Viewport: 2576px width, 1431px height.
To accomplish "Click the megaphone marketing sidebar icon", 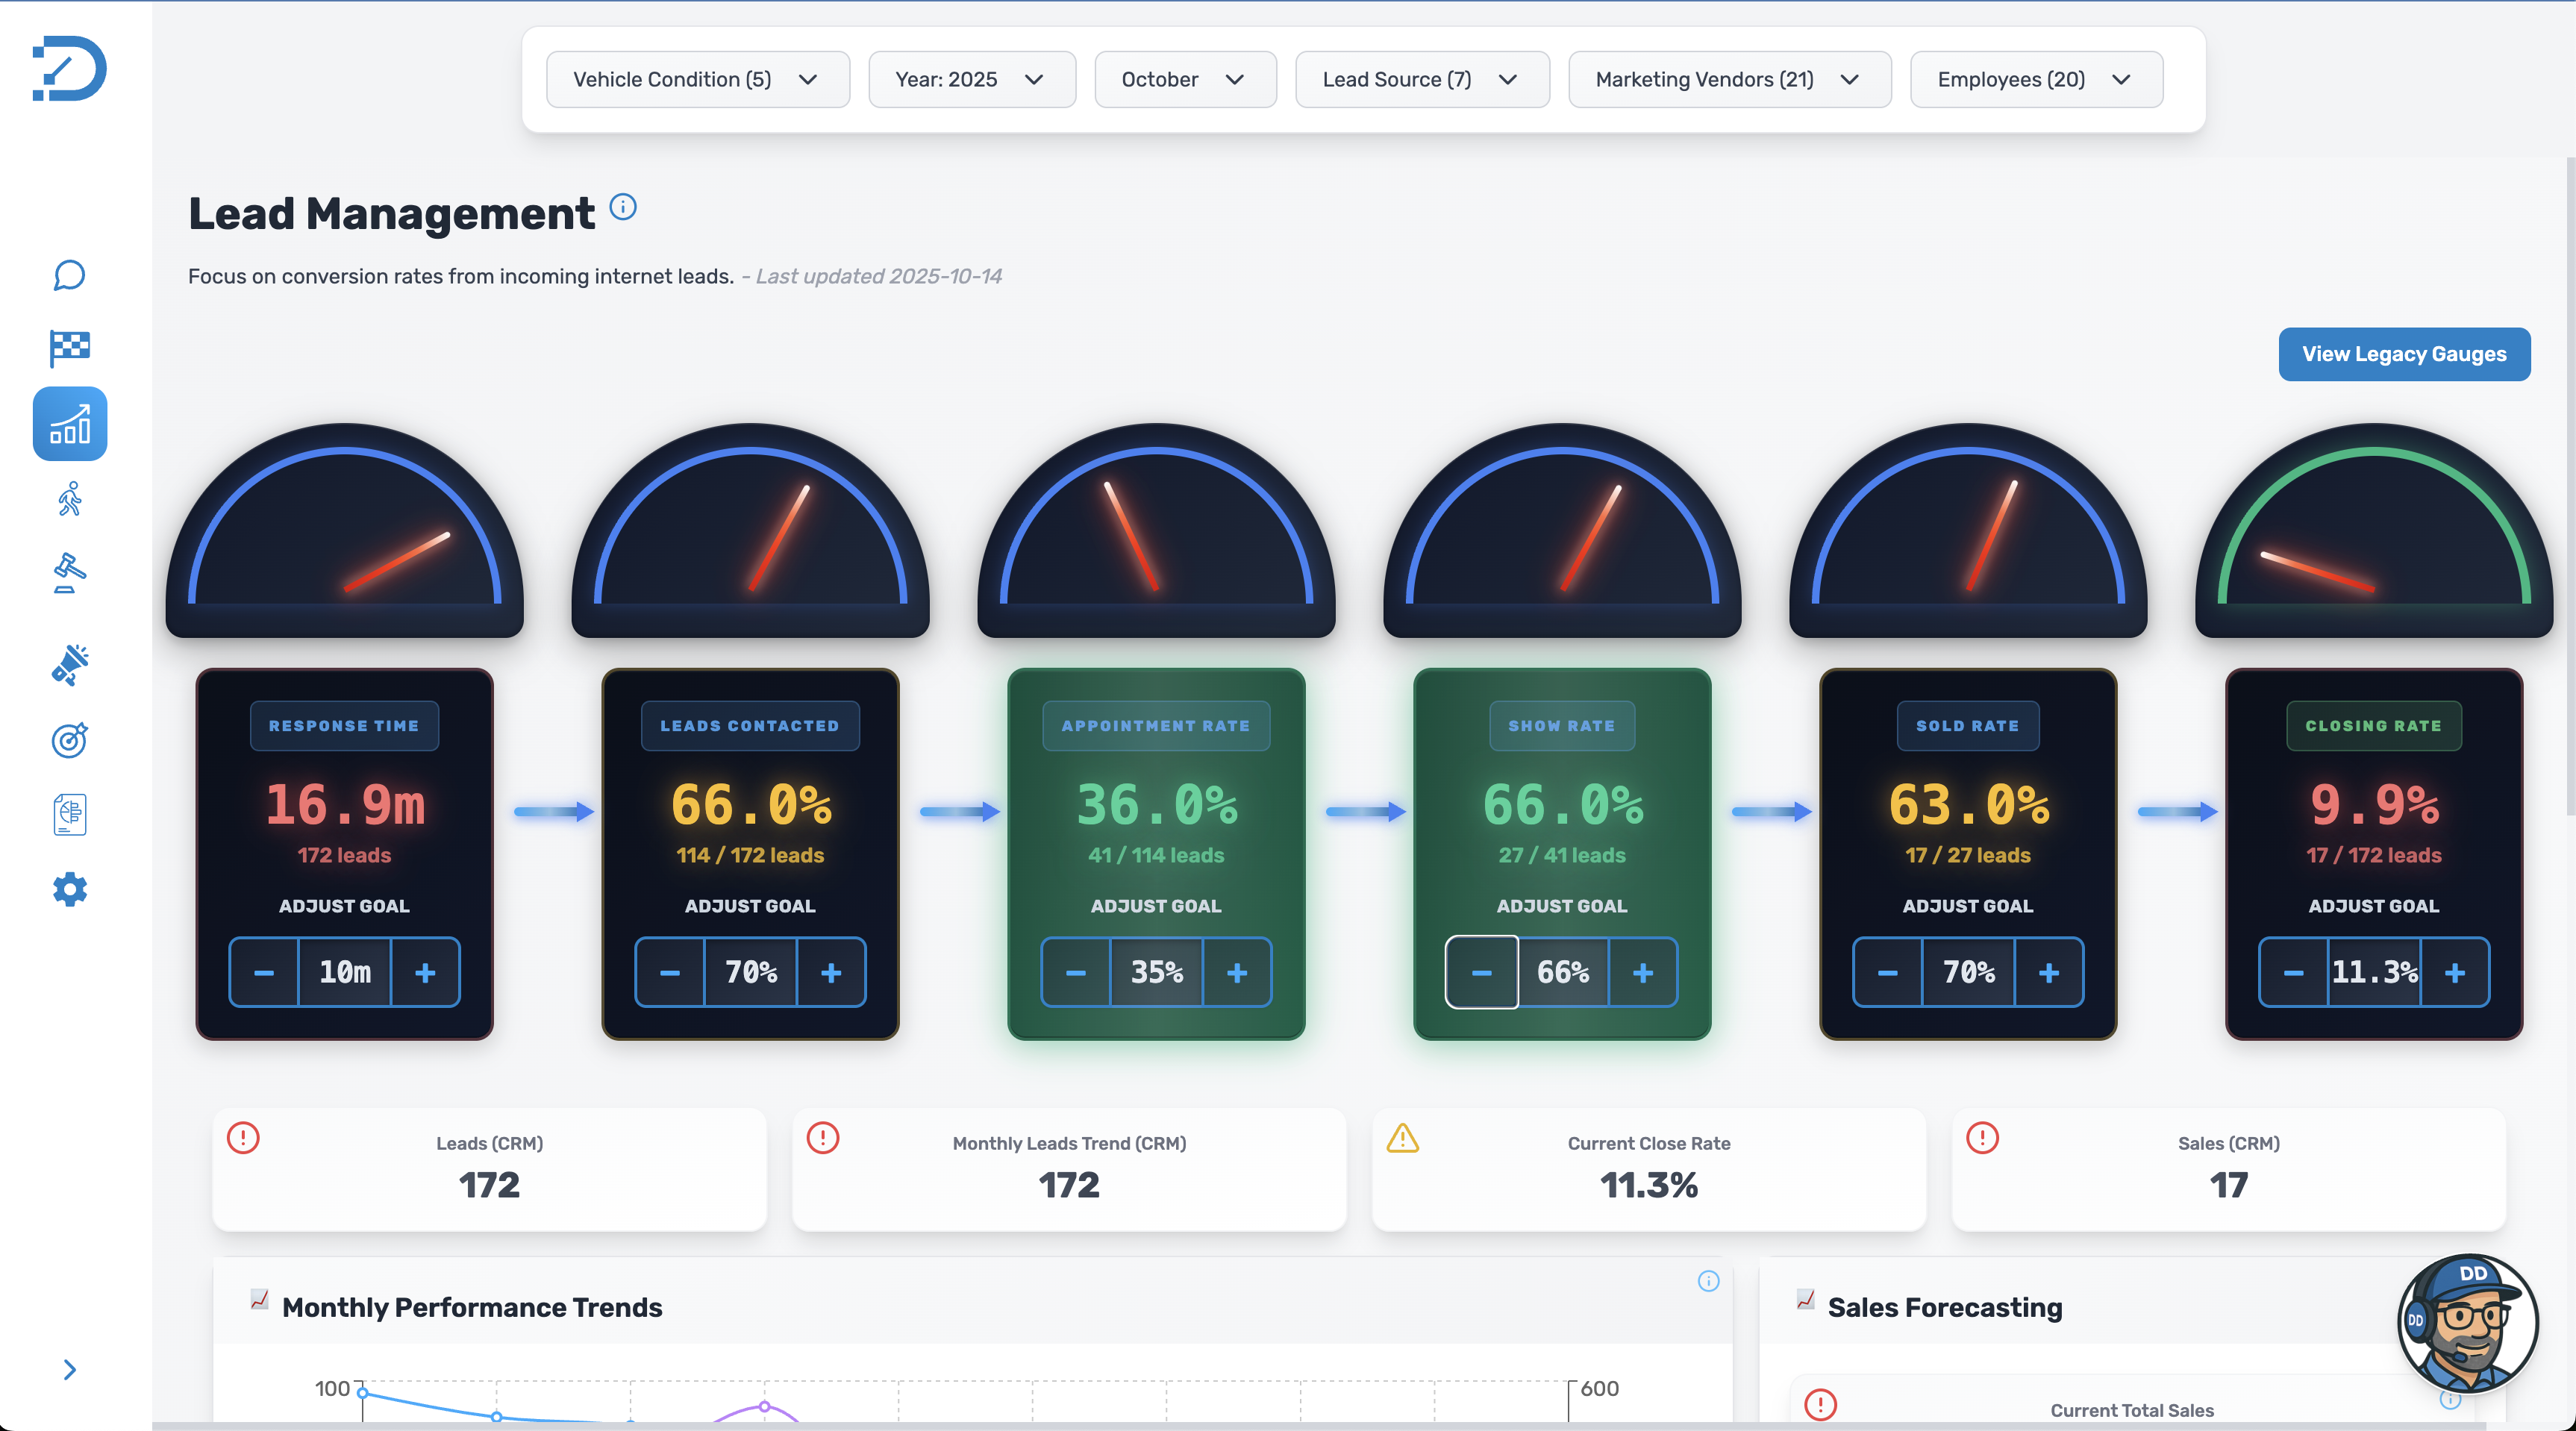I will pos(69,665).
